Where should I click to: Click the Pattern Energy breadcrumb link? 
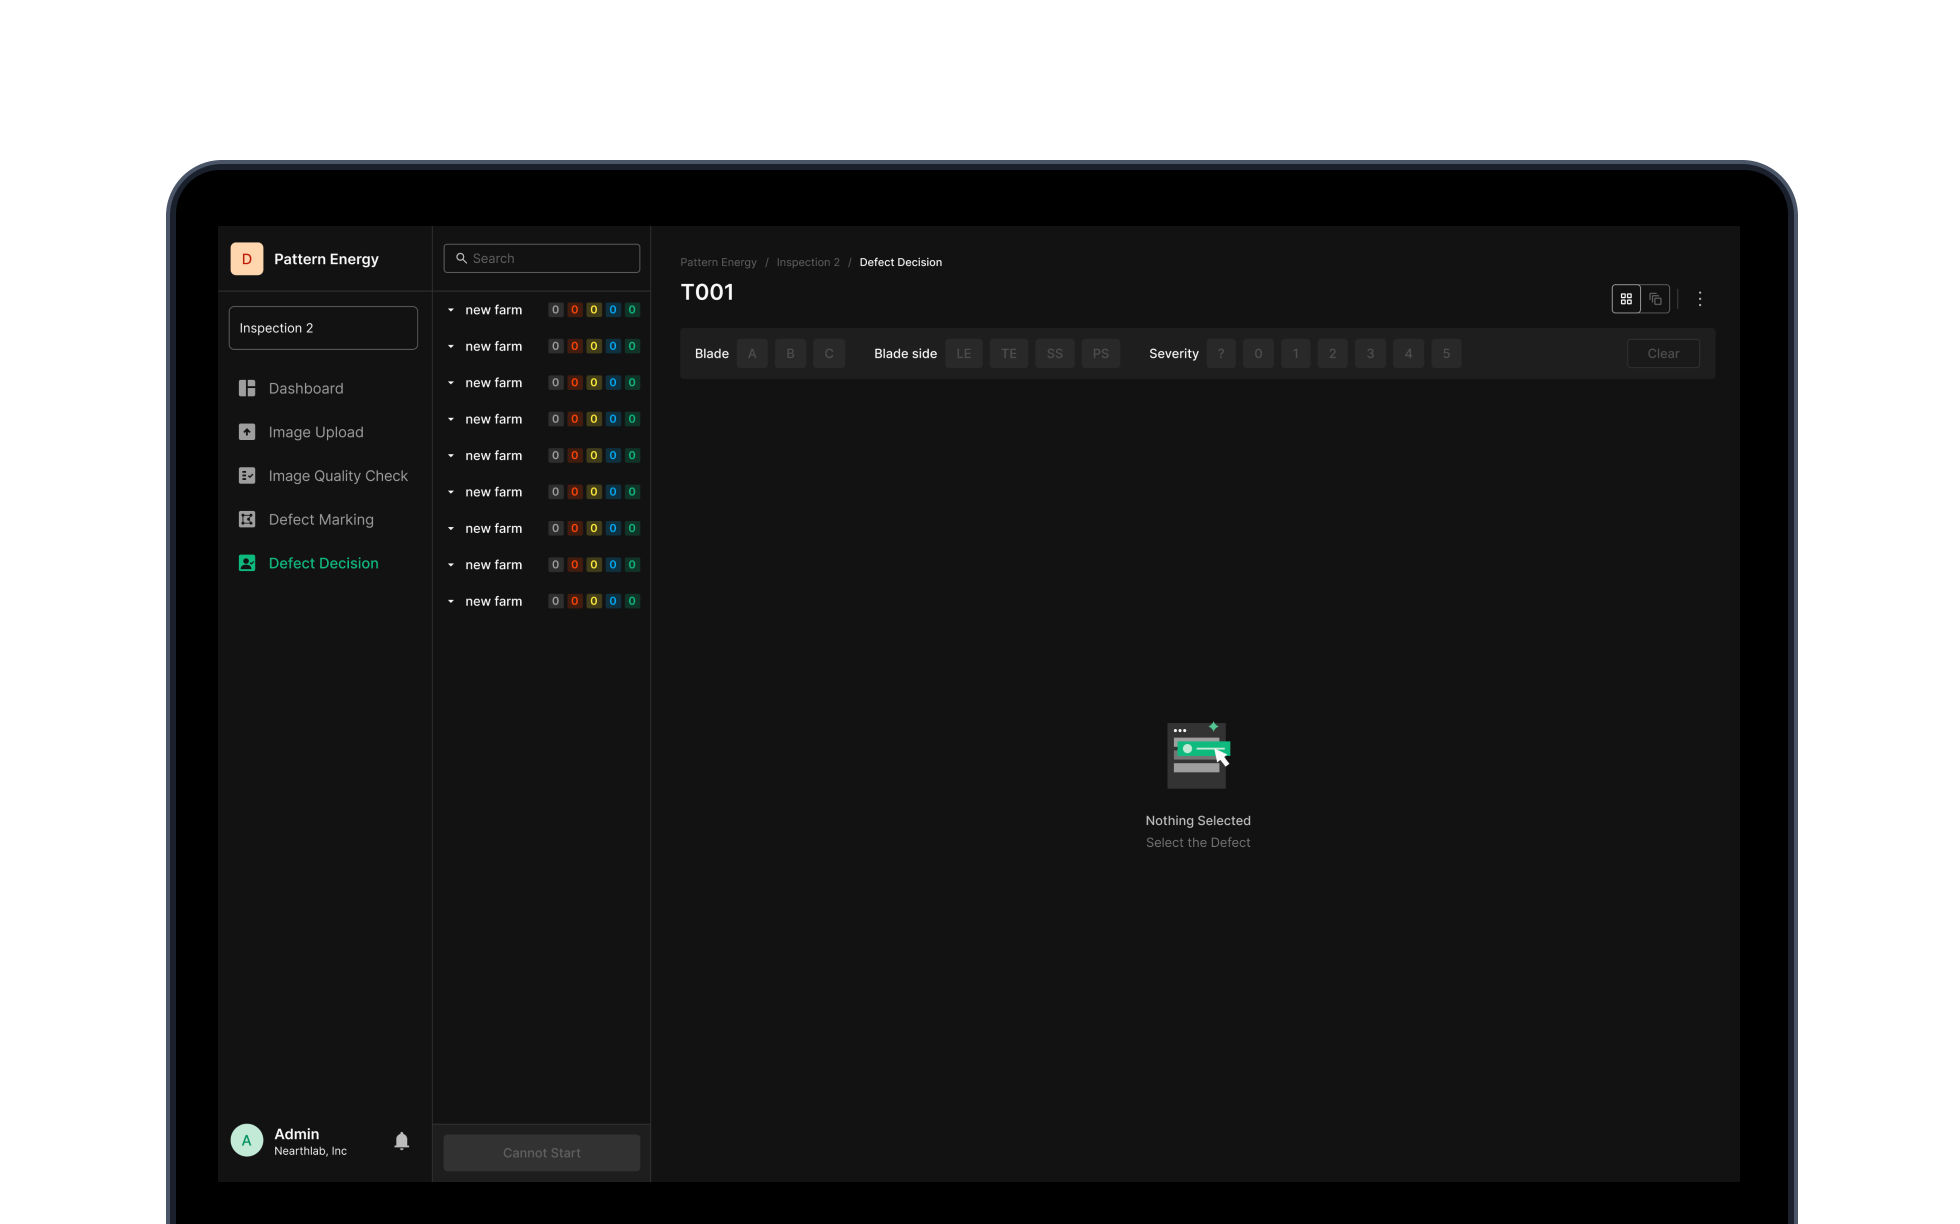pyautogui.click(x=718, y=263)
